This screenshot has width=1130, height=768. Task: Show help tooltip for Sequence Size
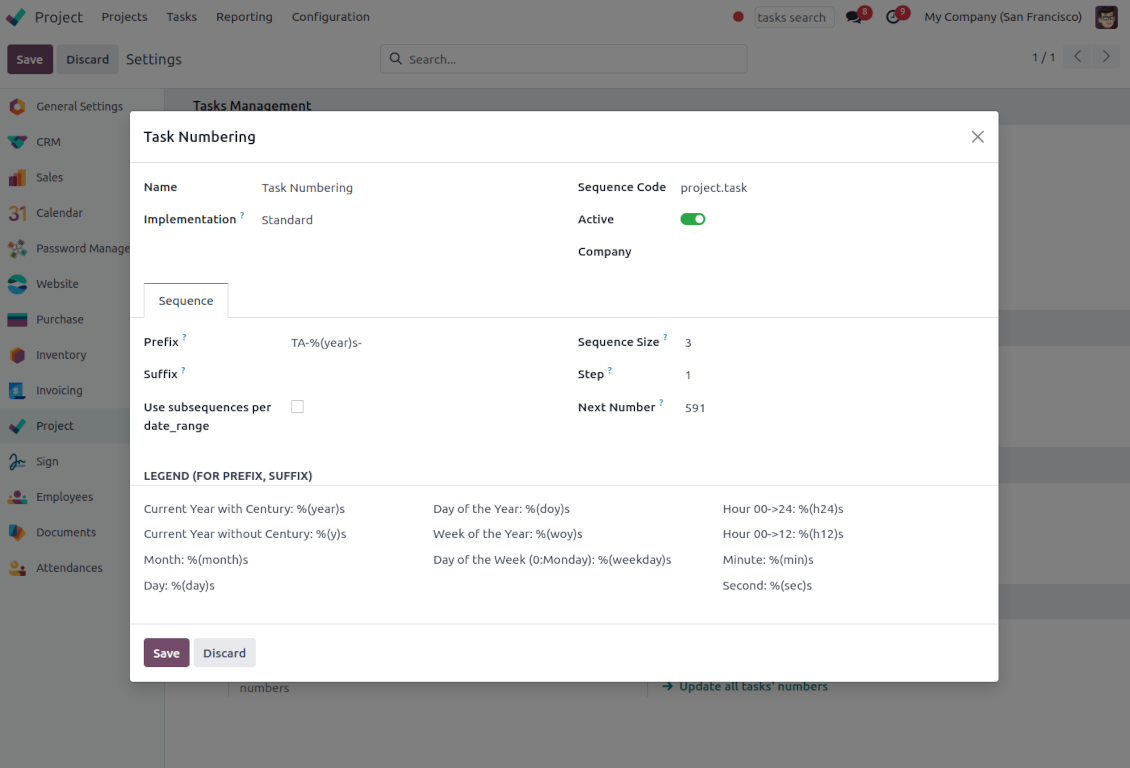(x=665, y=337)
